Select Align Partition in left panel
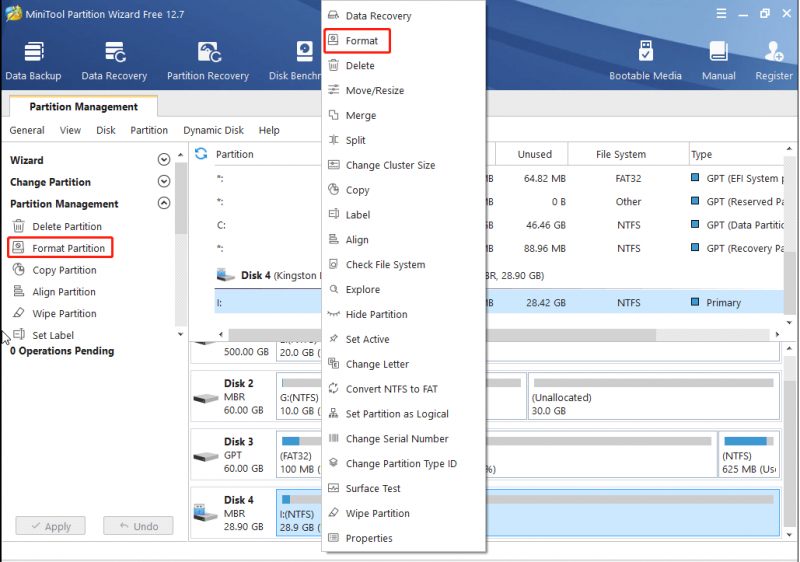 (x=54, y=292)
